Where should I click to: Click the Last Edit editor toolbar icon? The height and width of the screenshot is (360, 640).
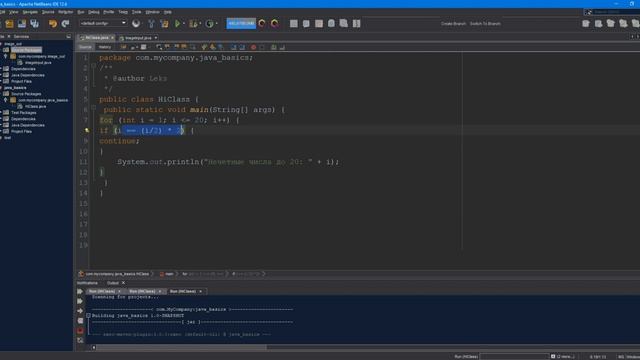tap(123, 47)
